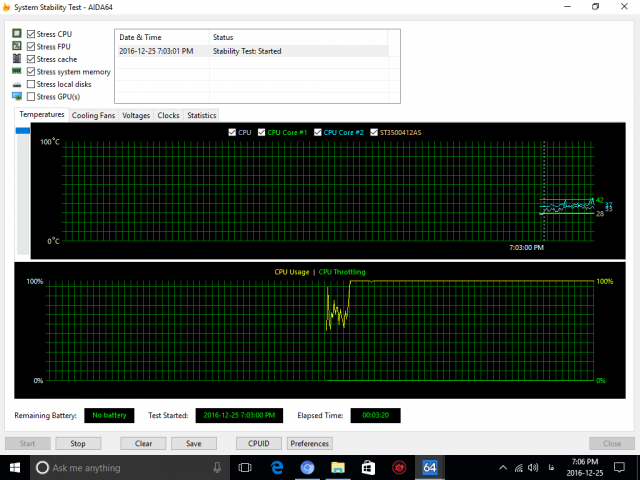
Task: Enable the Stress GPU(s) checkbox
Action: (32, 97)
